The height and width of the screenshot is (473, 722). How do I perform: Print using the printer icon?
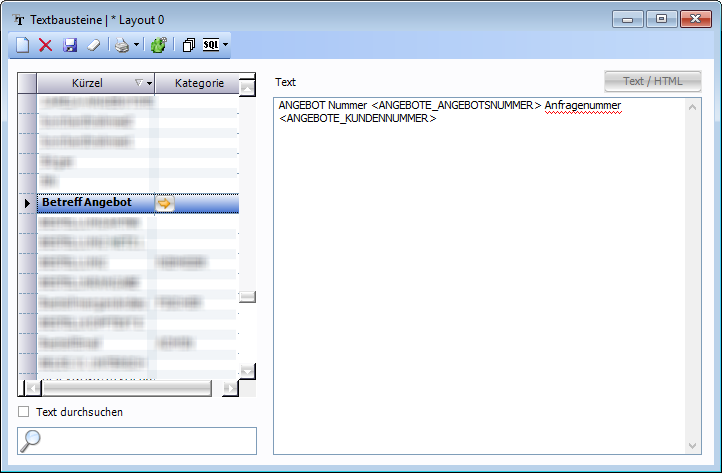[121, 45]
